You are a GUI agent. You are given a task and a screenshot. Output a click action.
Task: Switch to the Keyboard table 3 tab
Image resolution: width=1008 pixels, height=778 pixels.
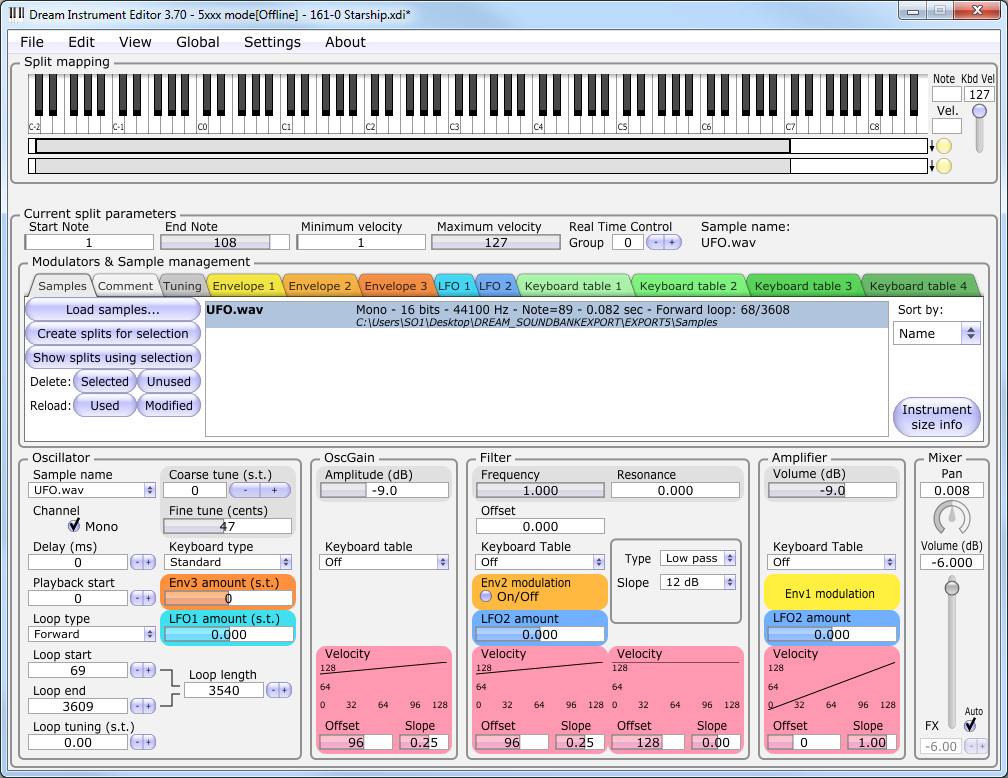(803, 286)
